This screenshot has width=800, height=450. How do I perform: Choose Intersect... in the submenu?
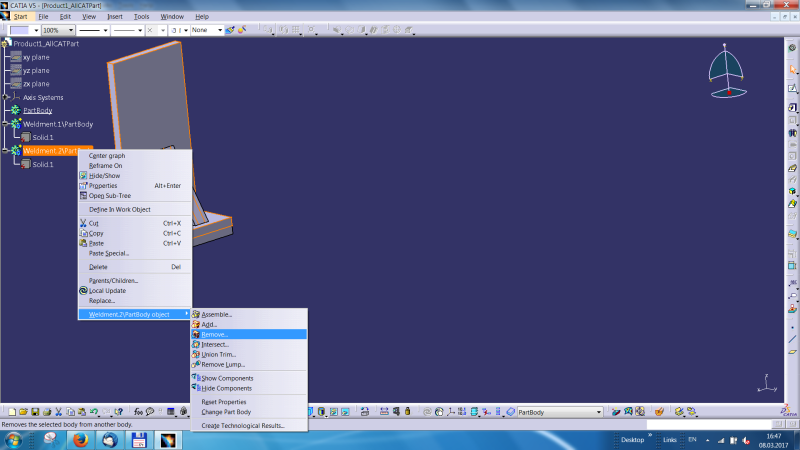[249, 344]
